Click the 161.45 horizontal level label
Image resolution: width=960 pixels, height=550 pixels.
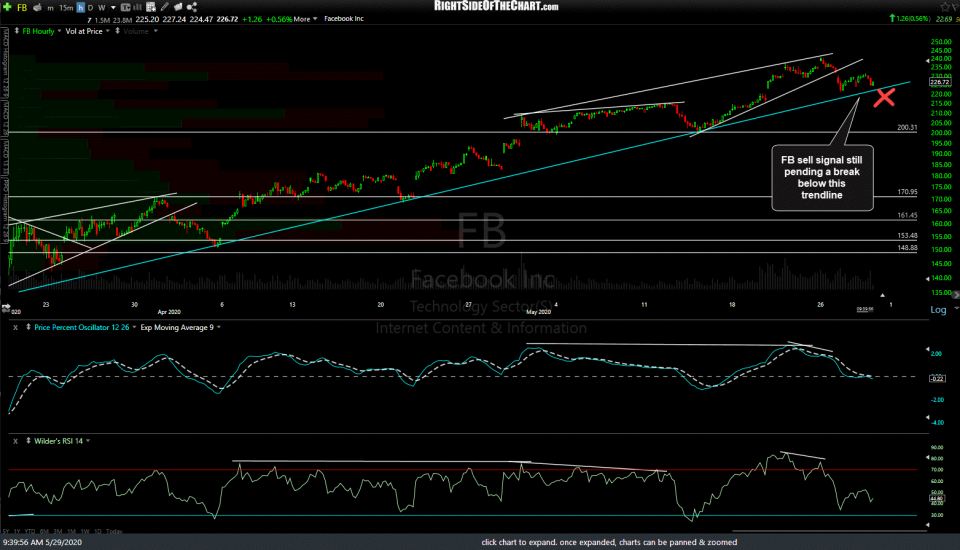click(907, 215)
